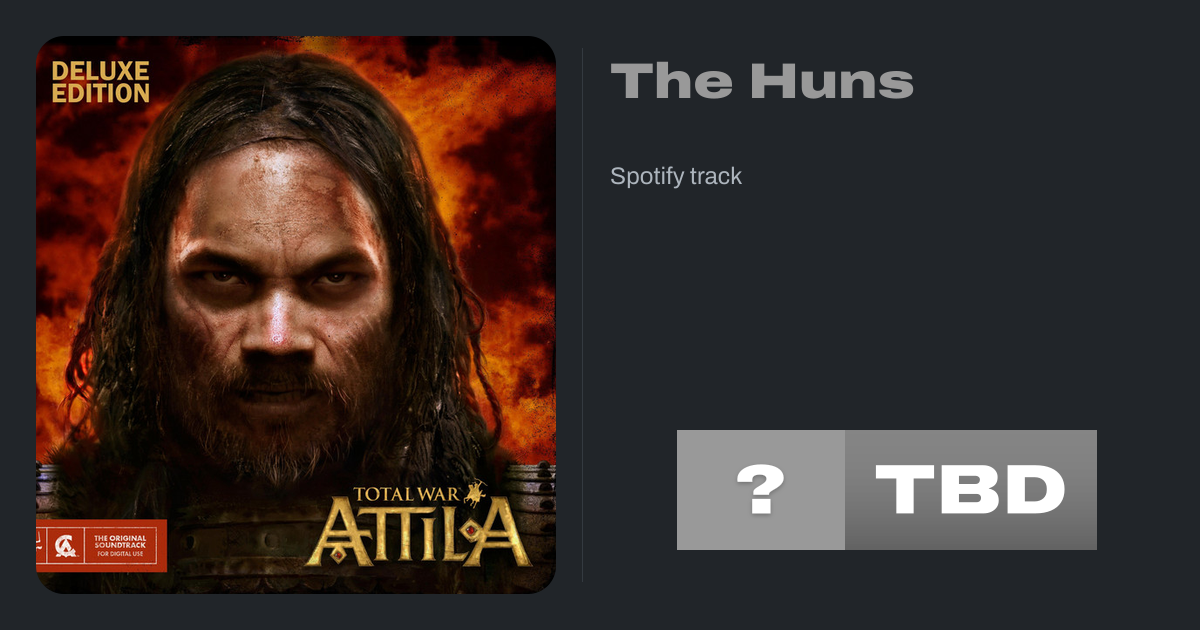
Task: Click the vertical divider beside the cover
Action: (x=583, y=315)
